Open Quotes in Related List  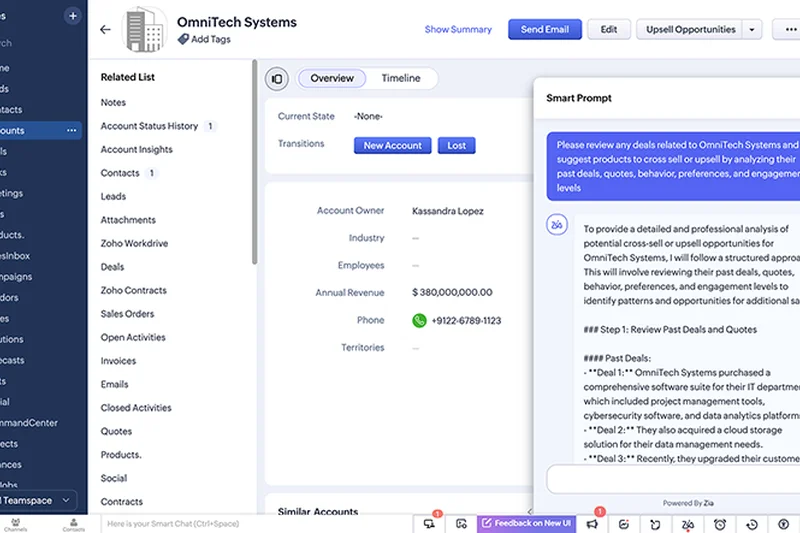(116, 431)
